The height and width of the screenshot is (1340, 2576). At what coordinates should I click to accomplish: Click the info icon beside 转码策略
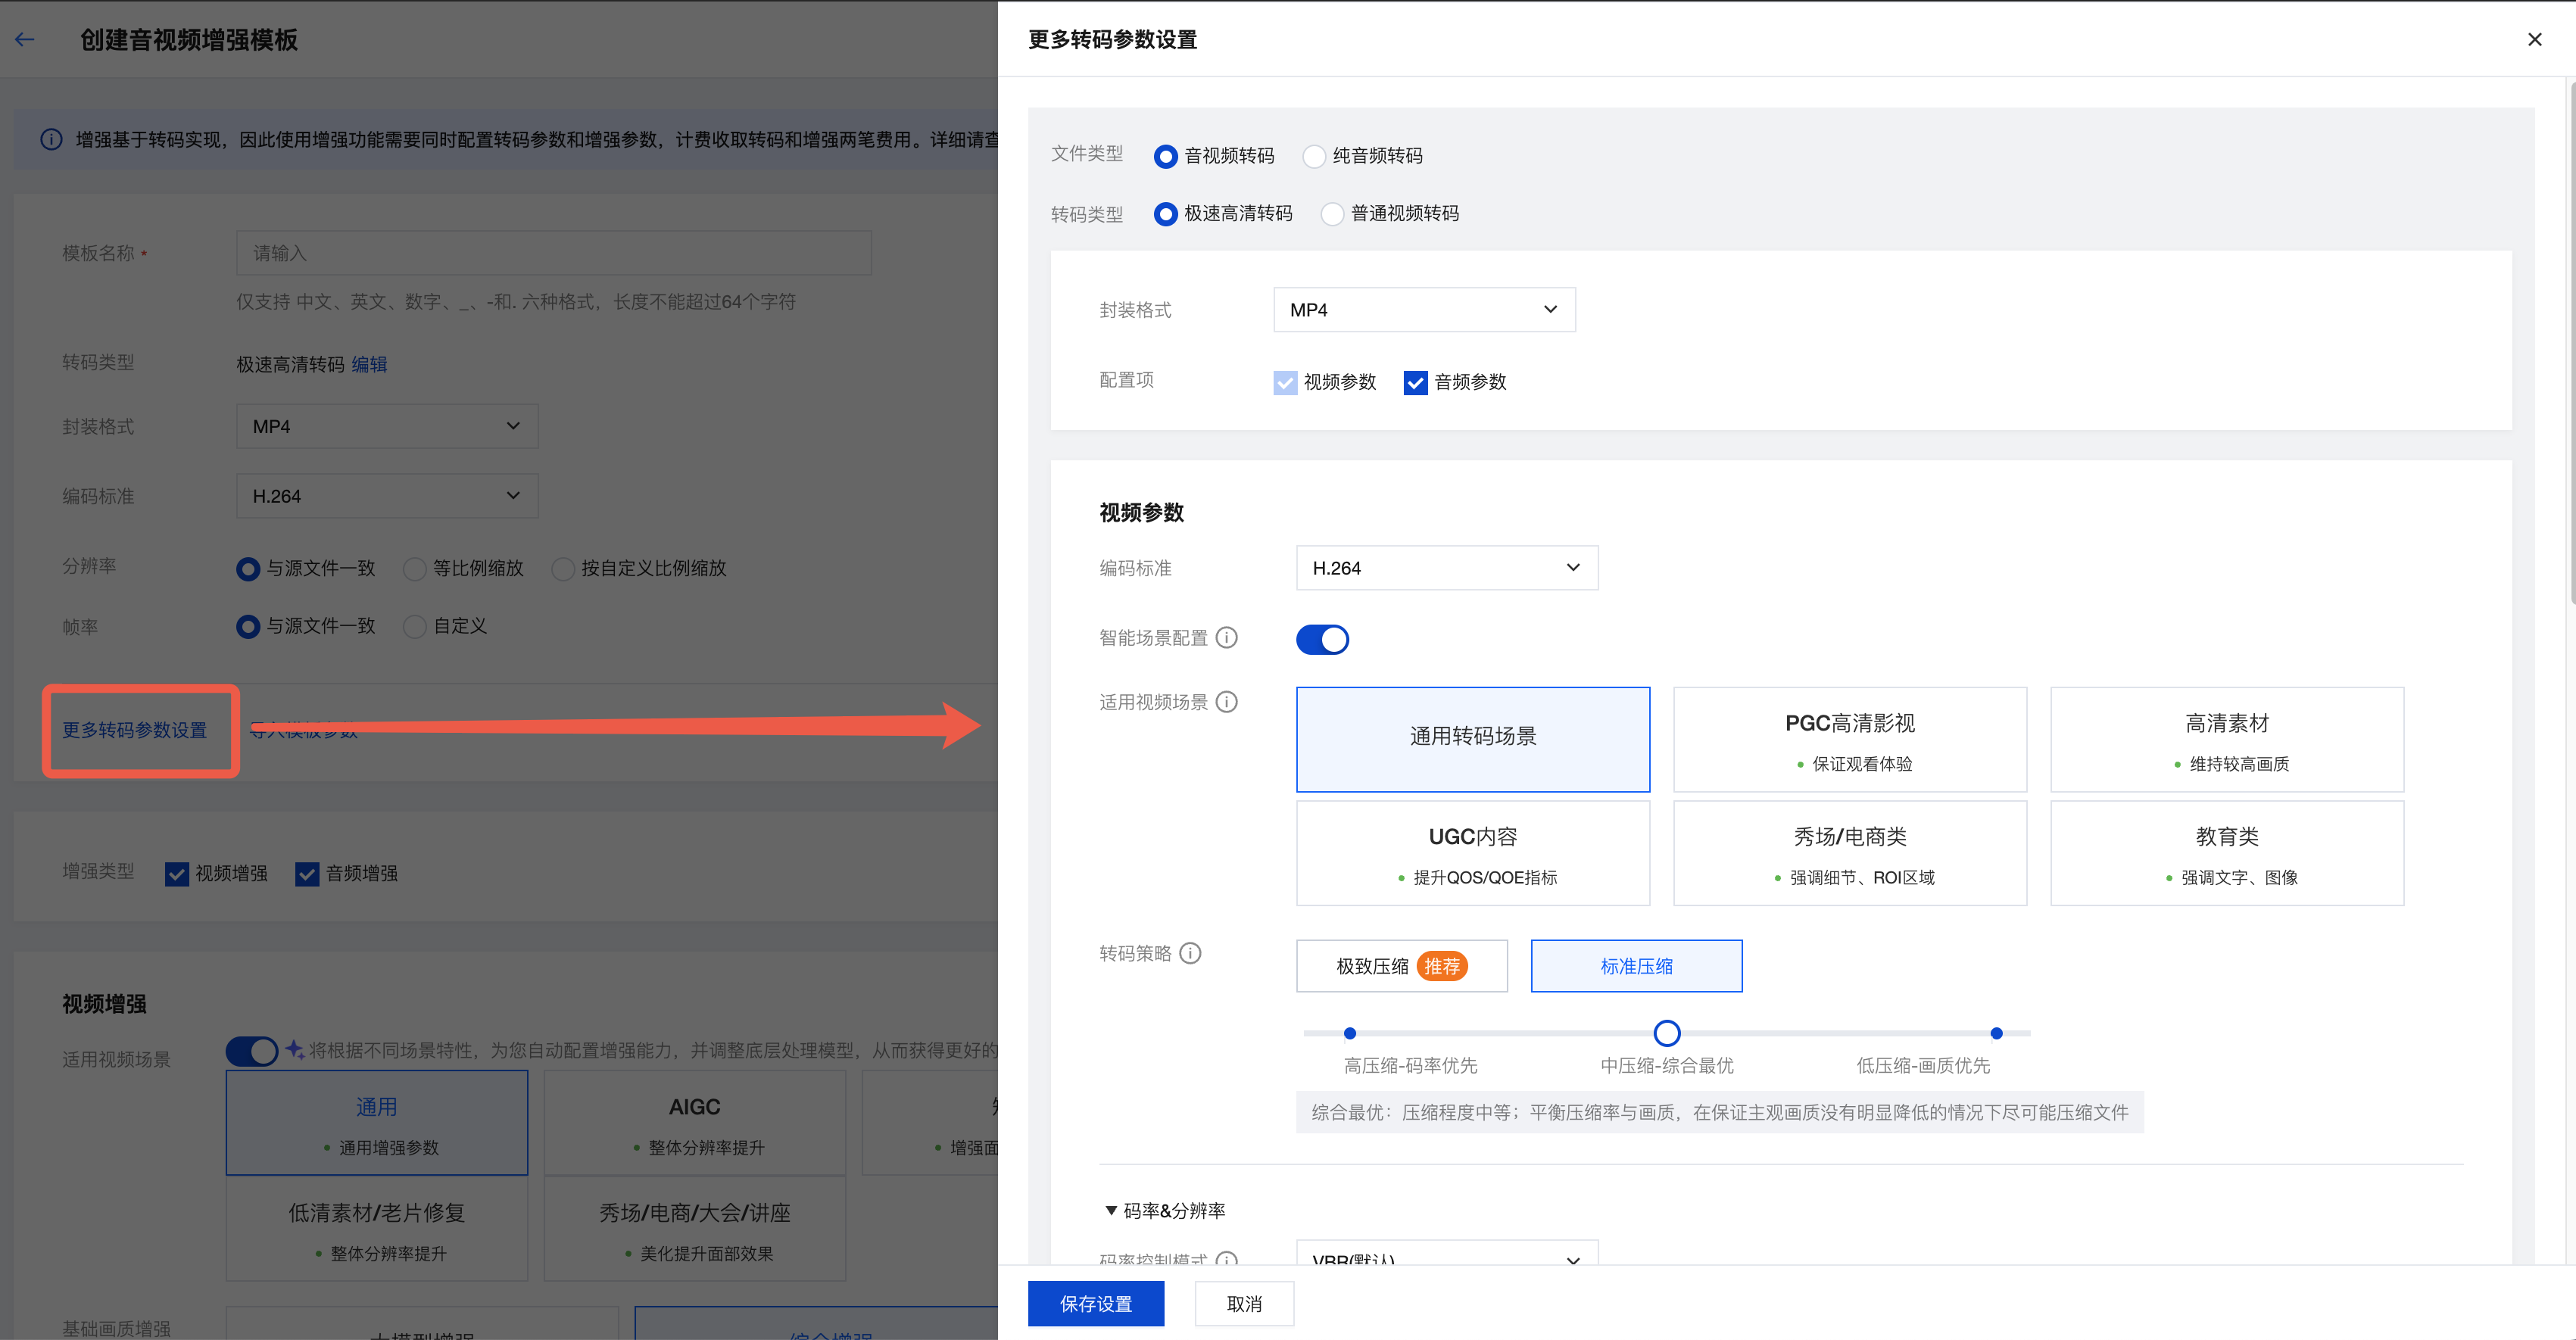click(1190, 953)
